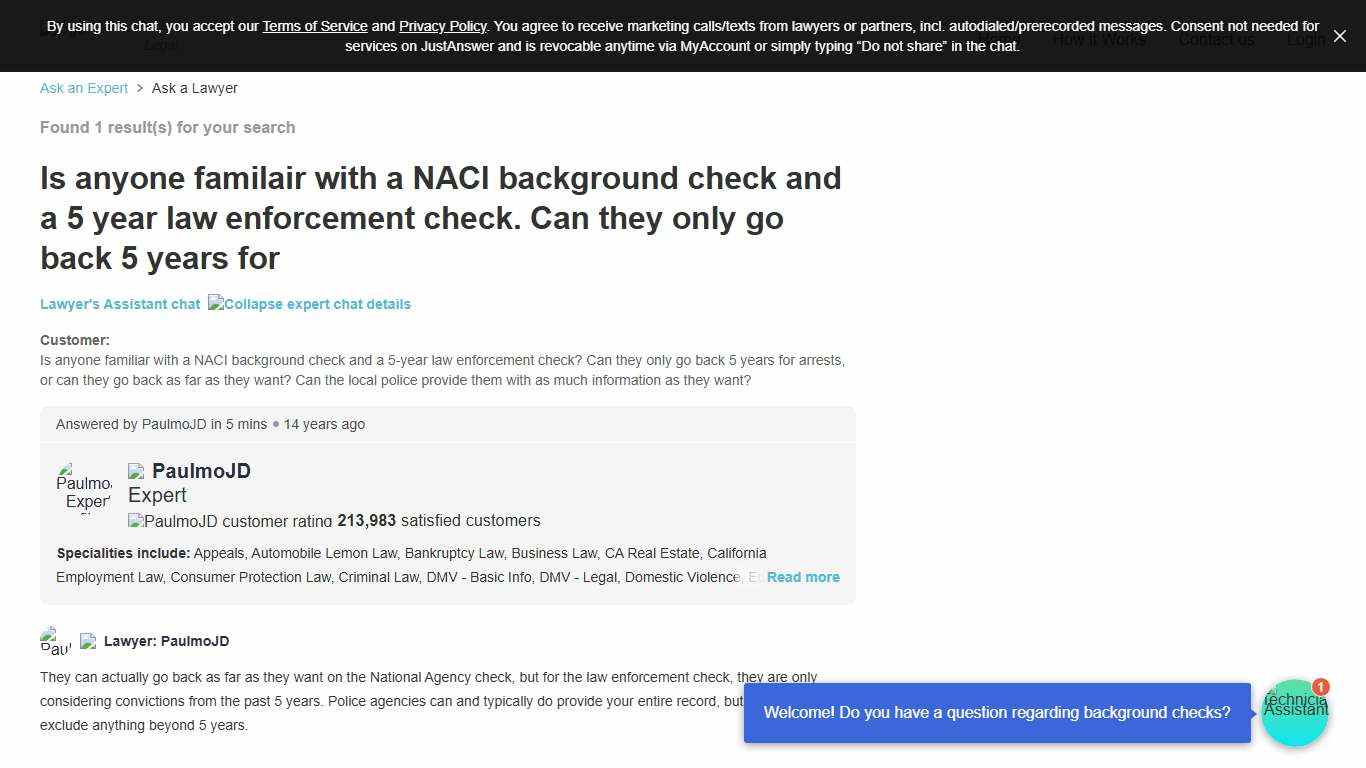Expand specialities with Read more
The width and height of the screenshot is (1366, 768).
pyautogui.click(x=803, y=577)
